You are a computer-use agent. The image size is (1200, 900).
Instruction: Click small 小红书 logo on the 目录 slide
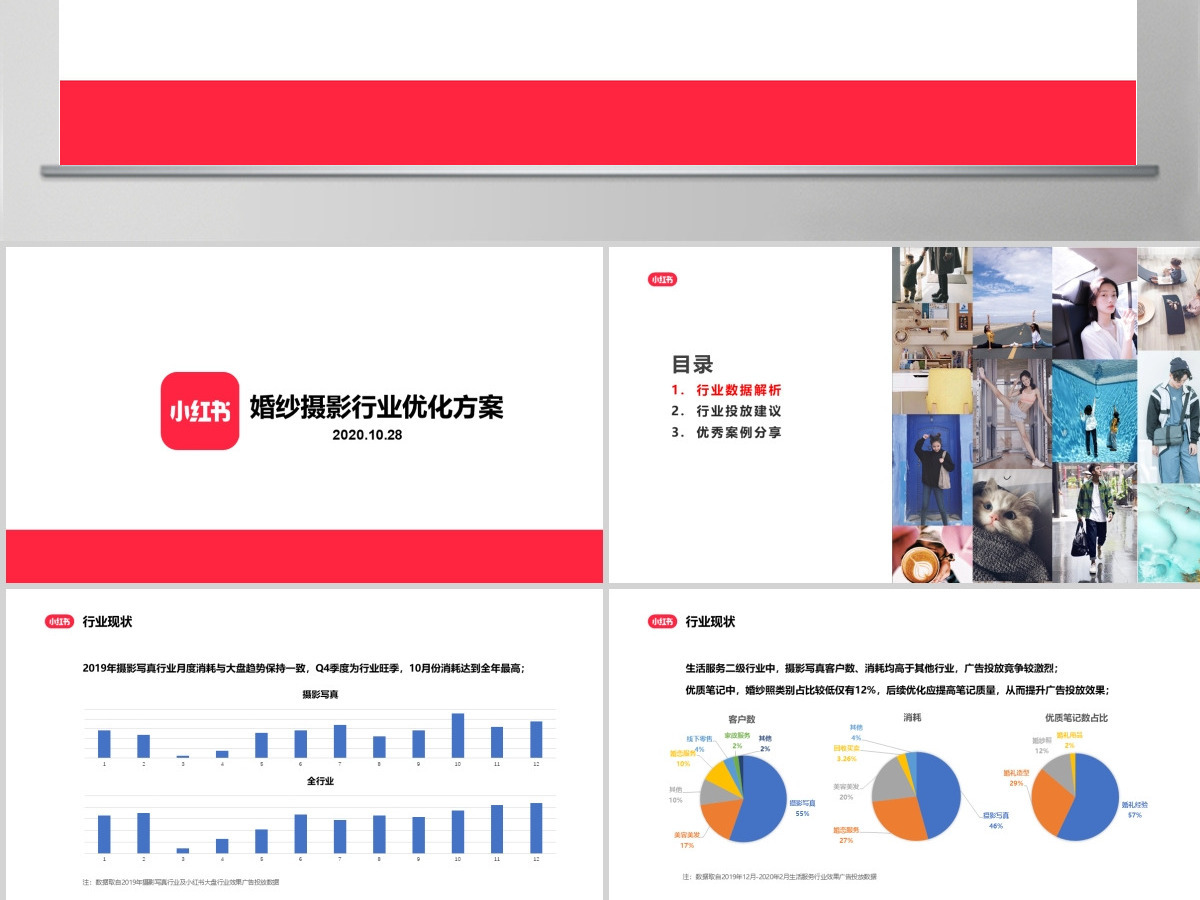tap(662, 280)
